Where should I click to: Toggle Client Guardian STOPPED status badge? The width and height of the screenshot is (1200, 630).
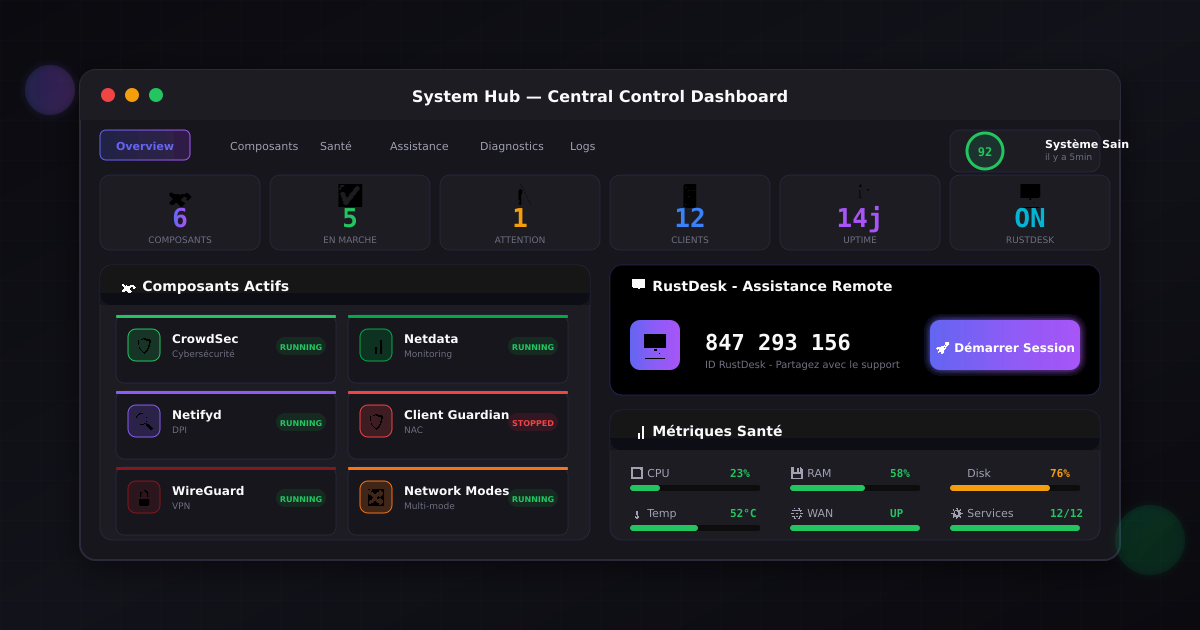click(x=533, y=423)
